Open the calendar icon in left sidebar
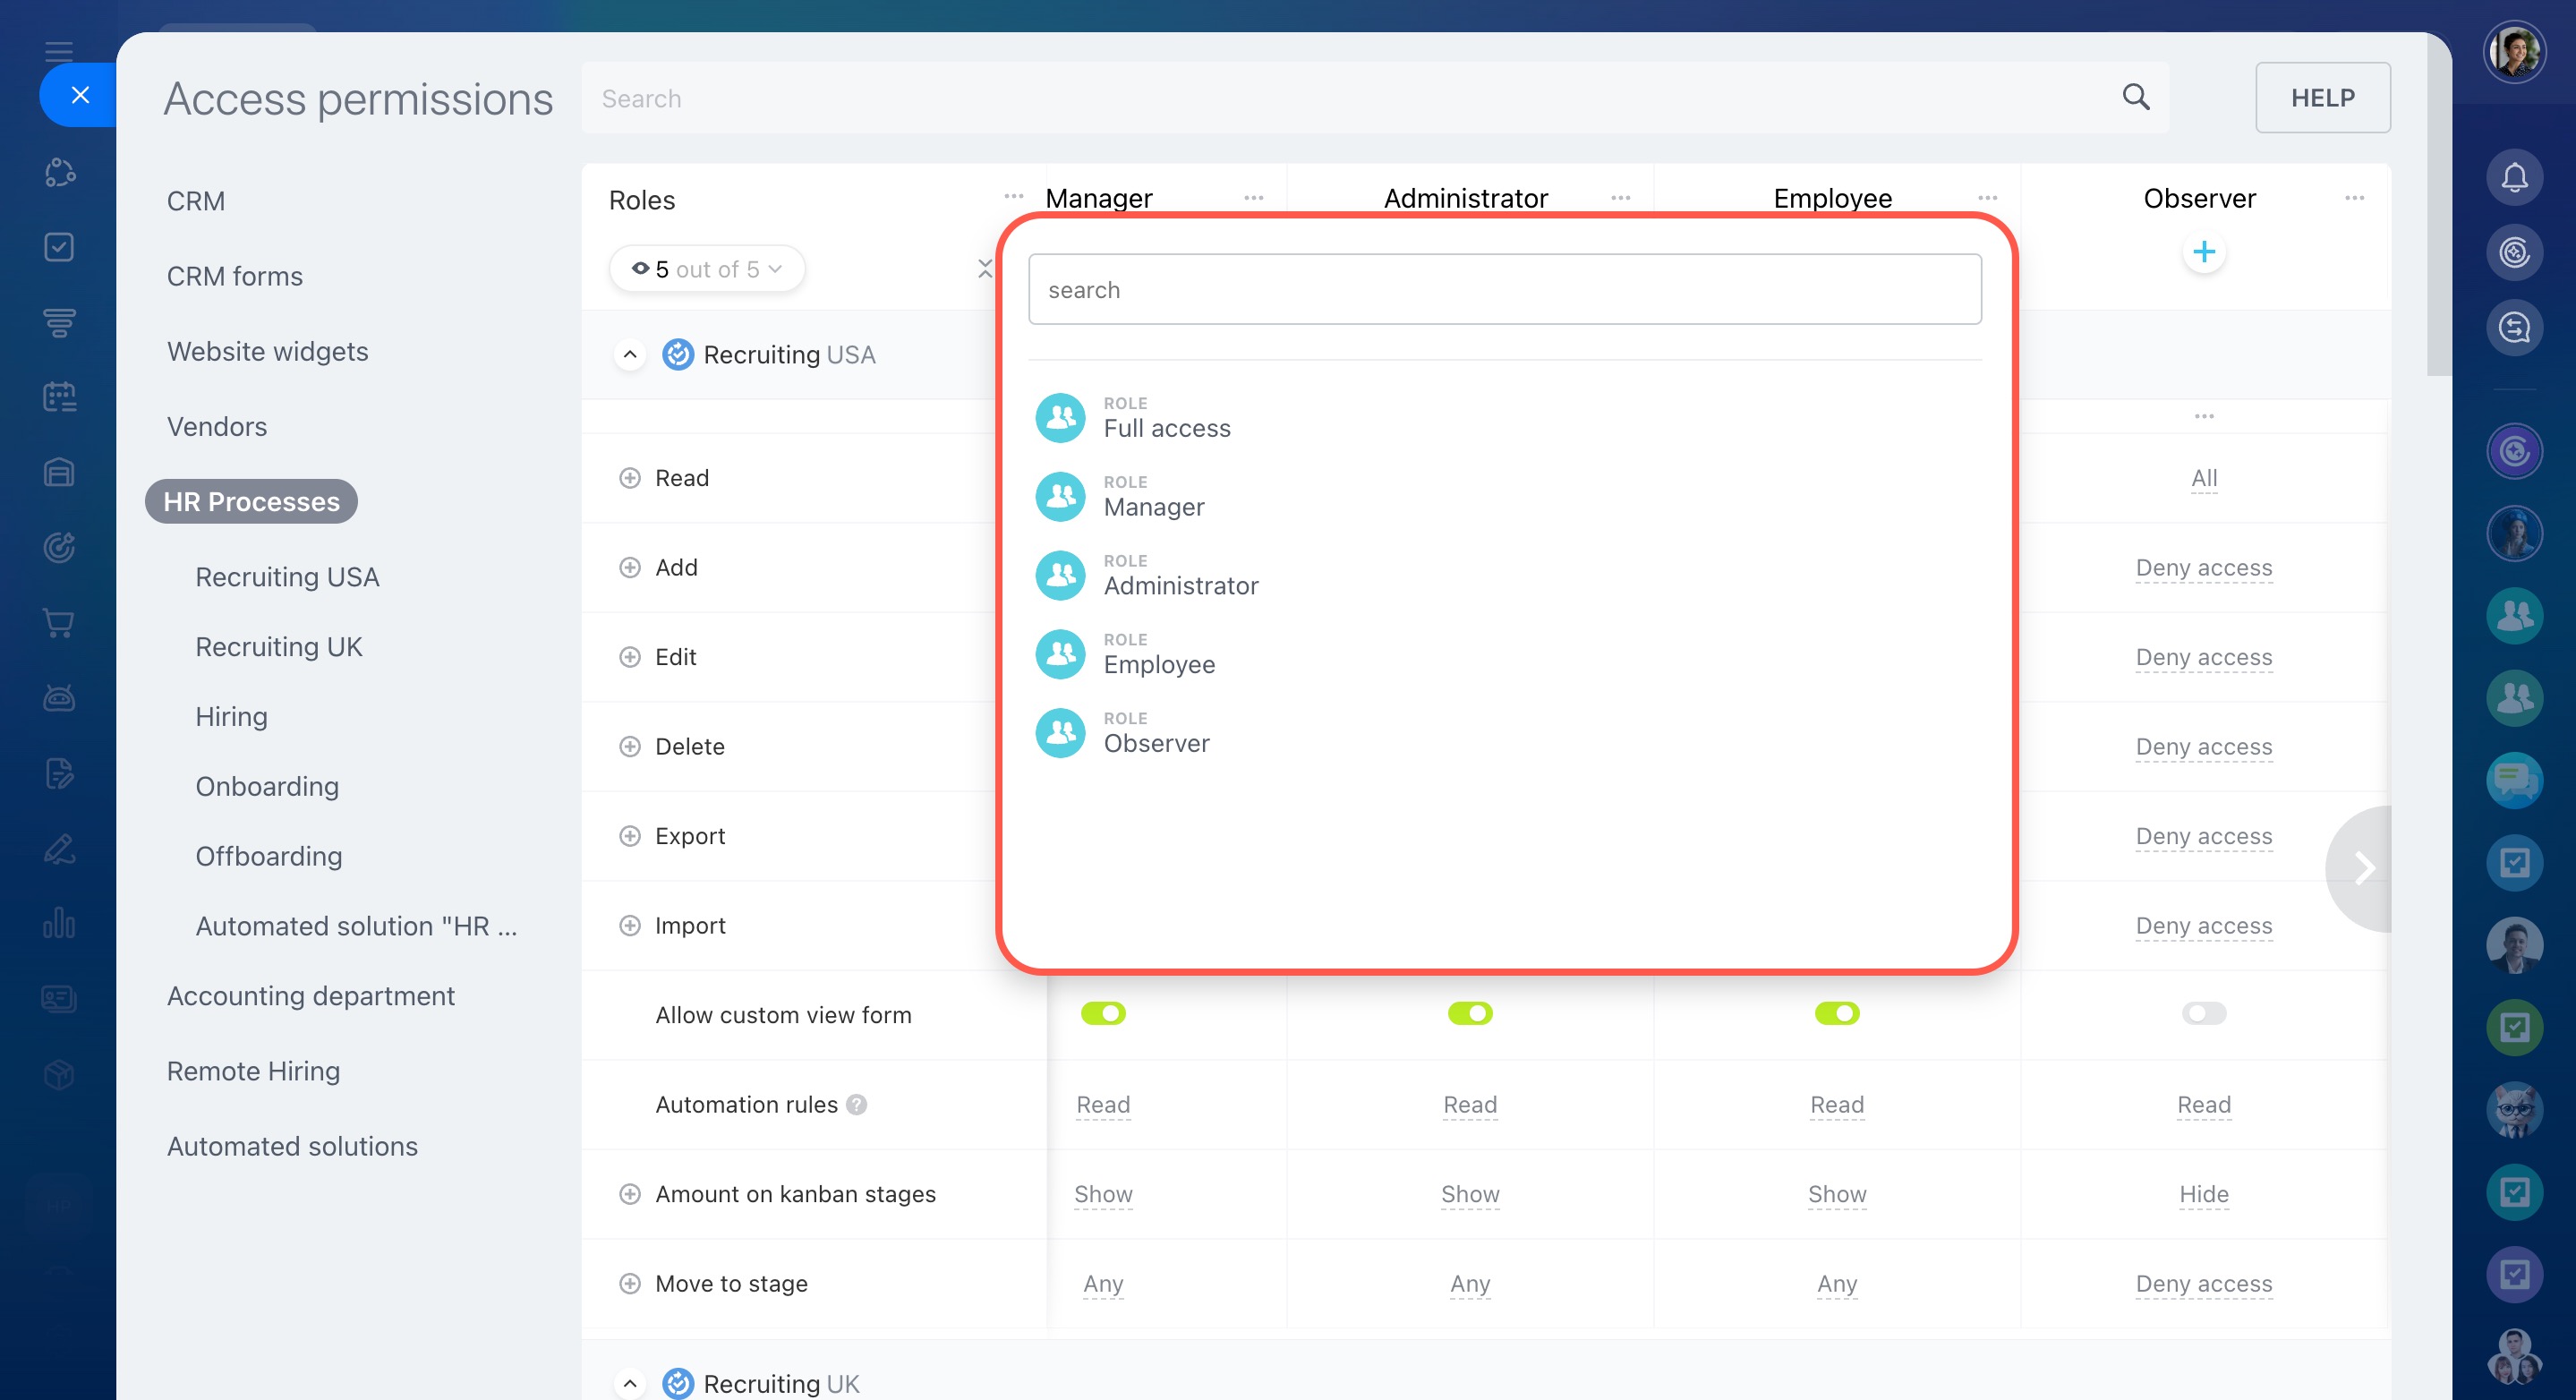Screen dimensions: 2576x1400 point(59,397)
